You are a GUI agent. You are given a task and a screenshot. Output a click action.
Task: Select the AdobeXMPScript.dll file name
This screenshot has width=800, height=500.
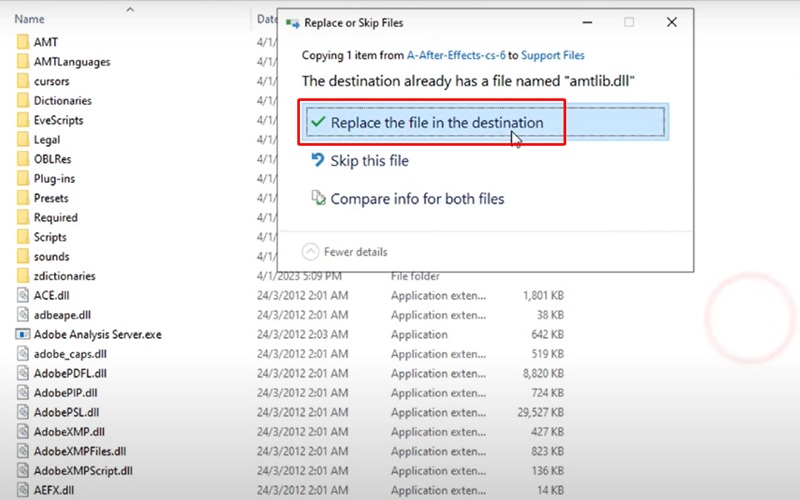pyautogui.click(x=83, y=471)
